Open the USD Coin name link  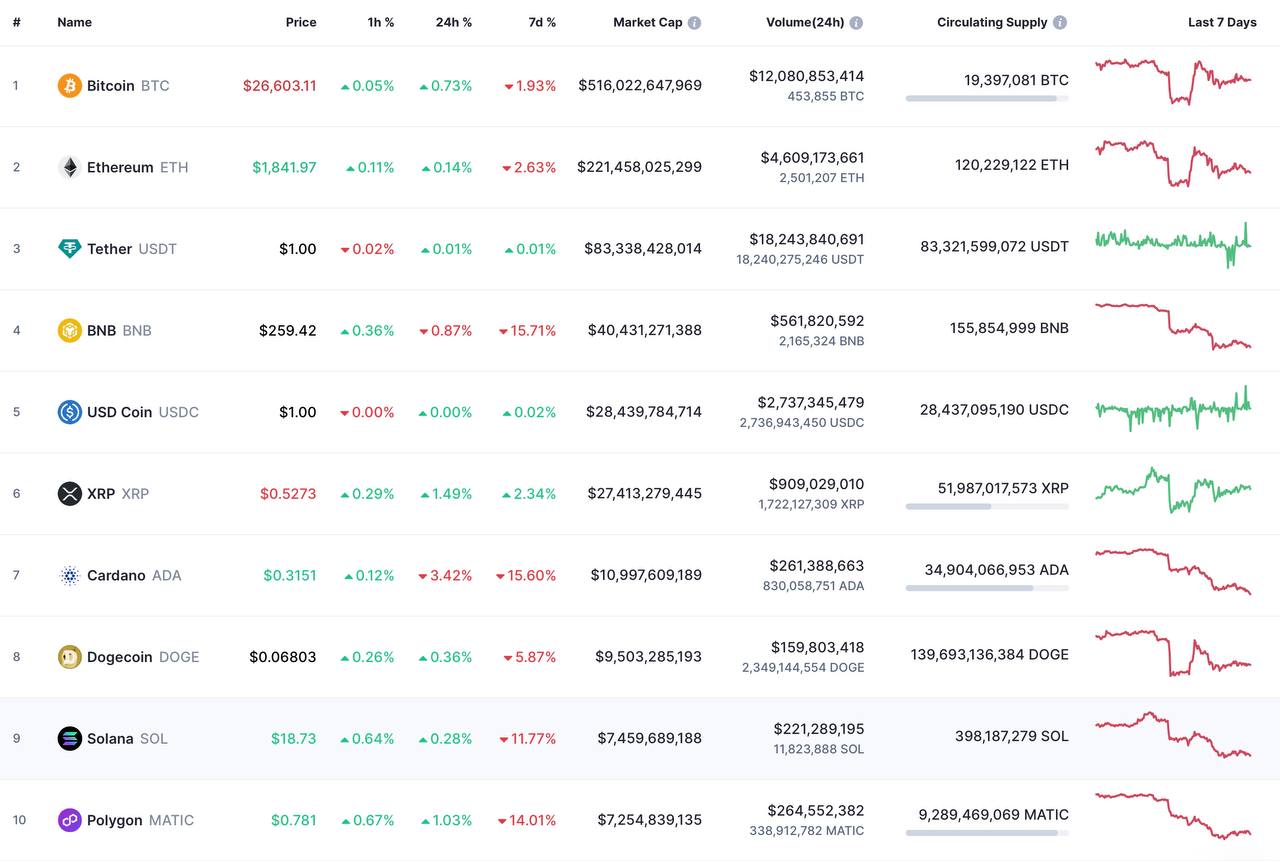[119, 412]
